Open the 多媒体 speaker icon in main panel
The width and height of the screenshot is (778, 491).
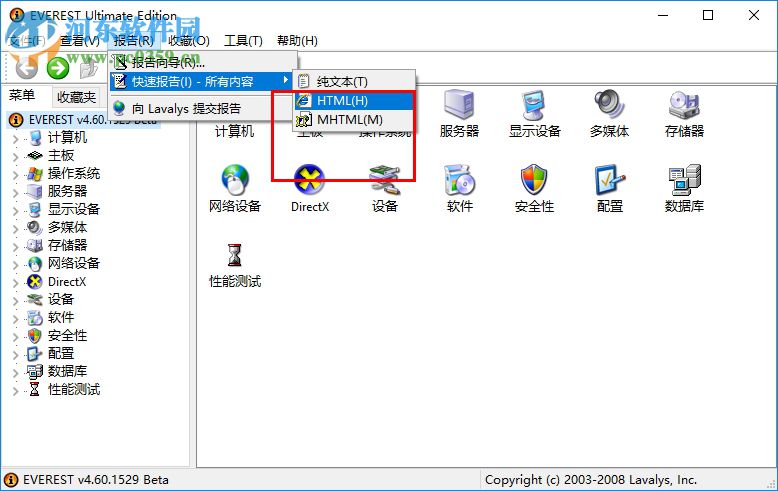[x=609, y=105]
